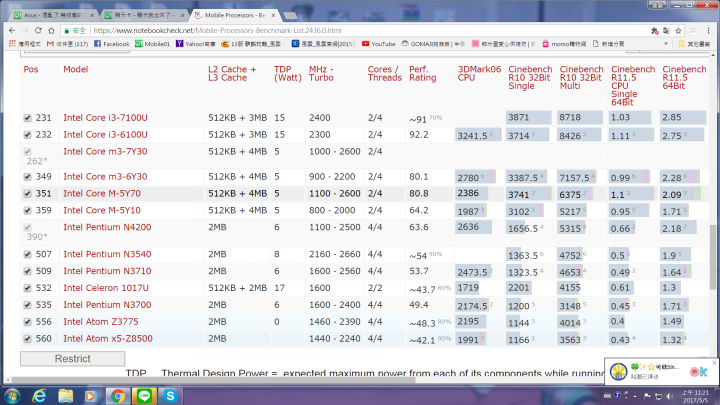
Task: Open the Intel Pentium N3700 link
Action: (x=107, y=305)
